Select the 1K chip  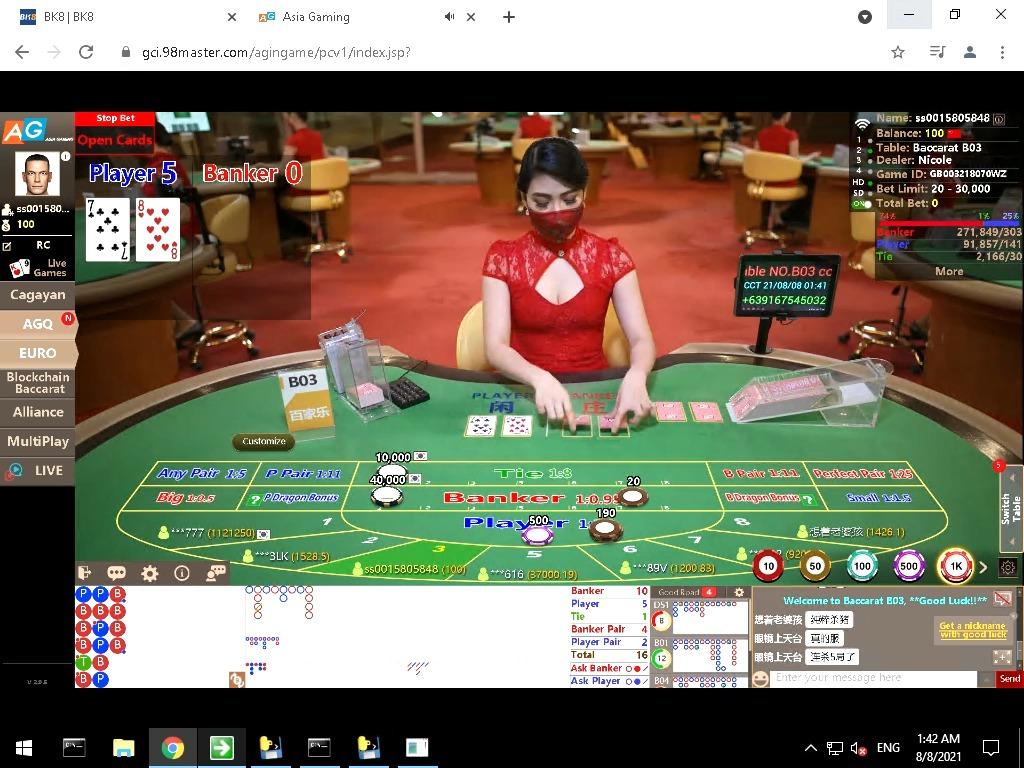click(955, 566)
